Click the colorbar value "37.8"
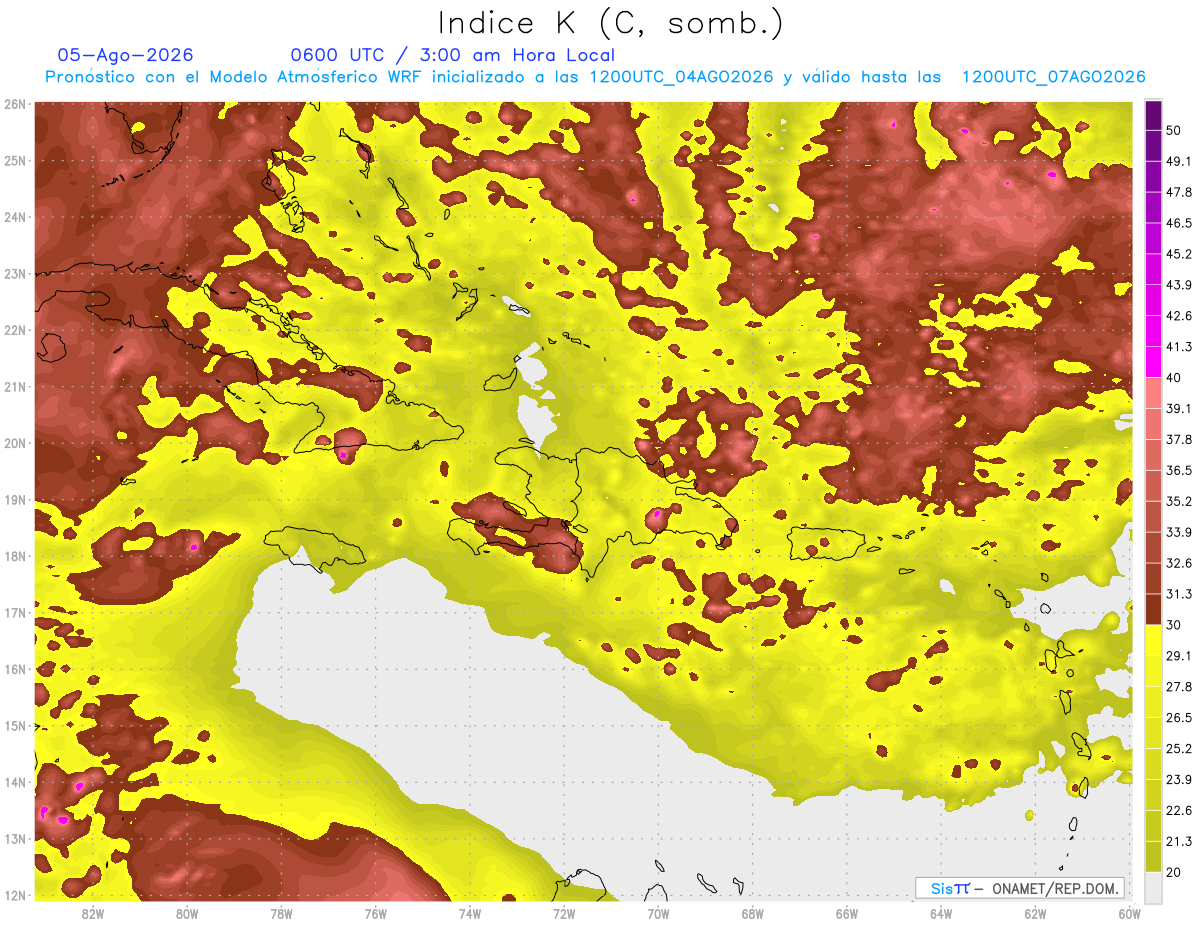Screen dimensions: 1200x927 (1178, 439)
